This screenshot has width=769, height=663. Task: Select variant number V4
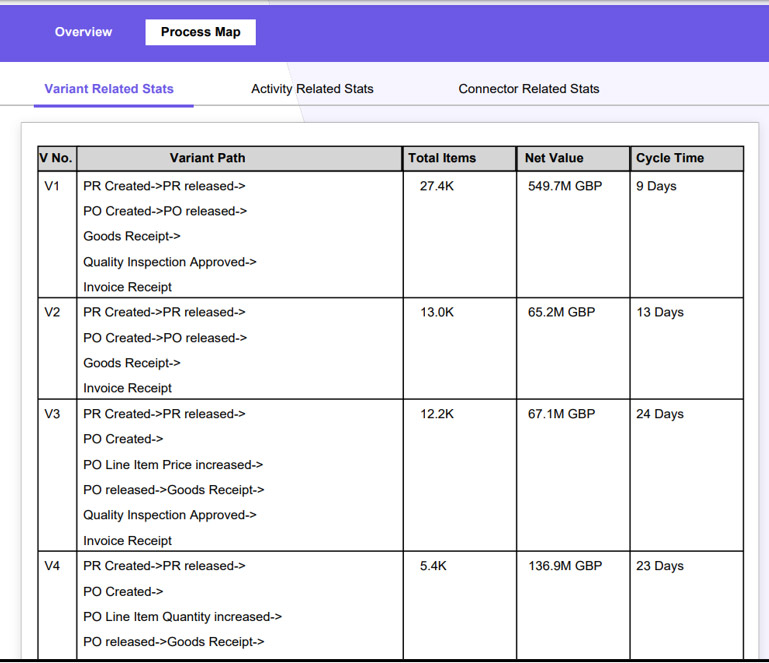(52, 566)
